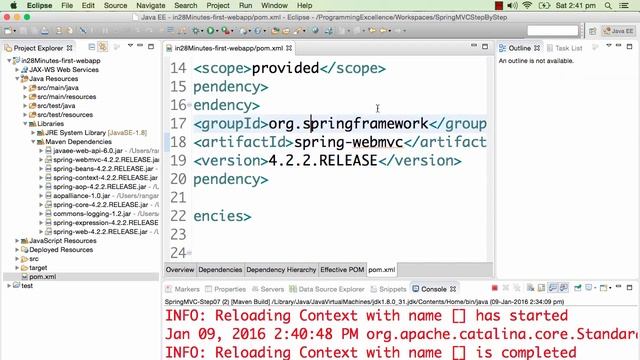Viewport: 640px width, 360px height.
Task: Open the Project Explorer view menu dropdown
Action: click(x=130, y=46)
